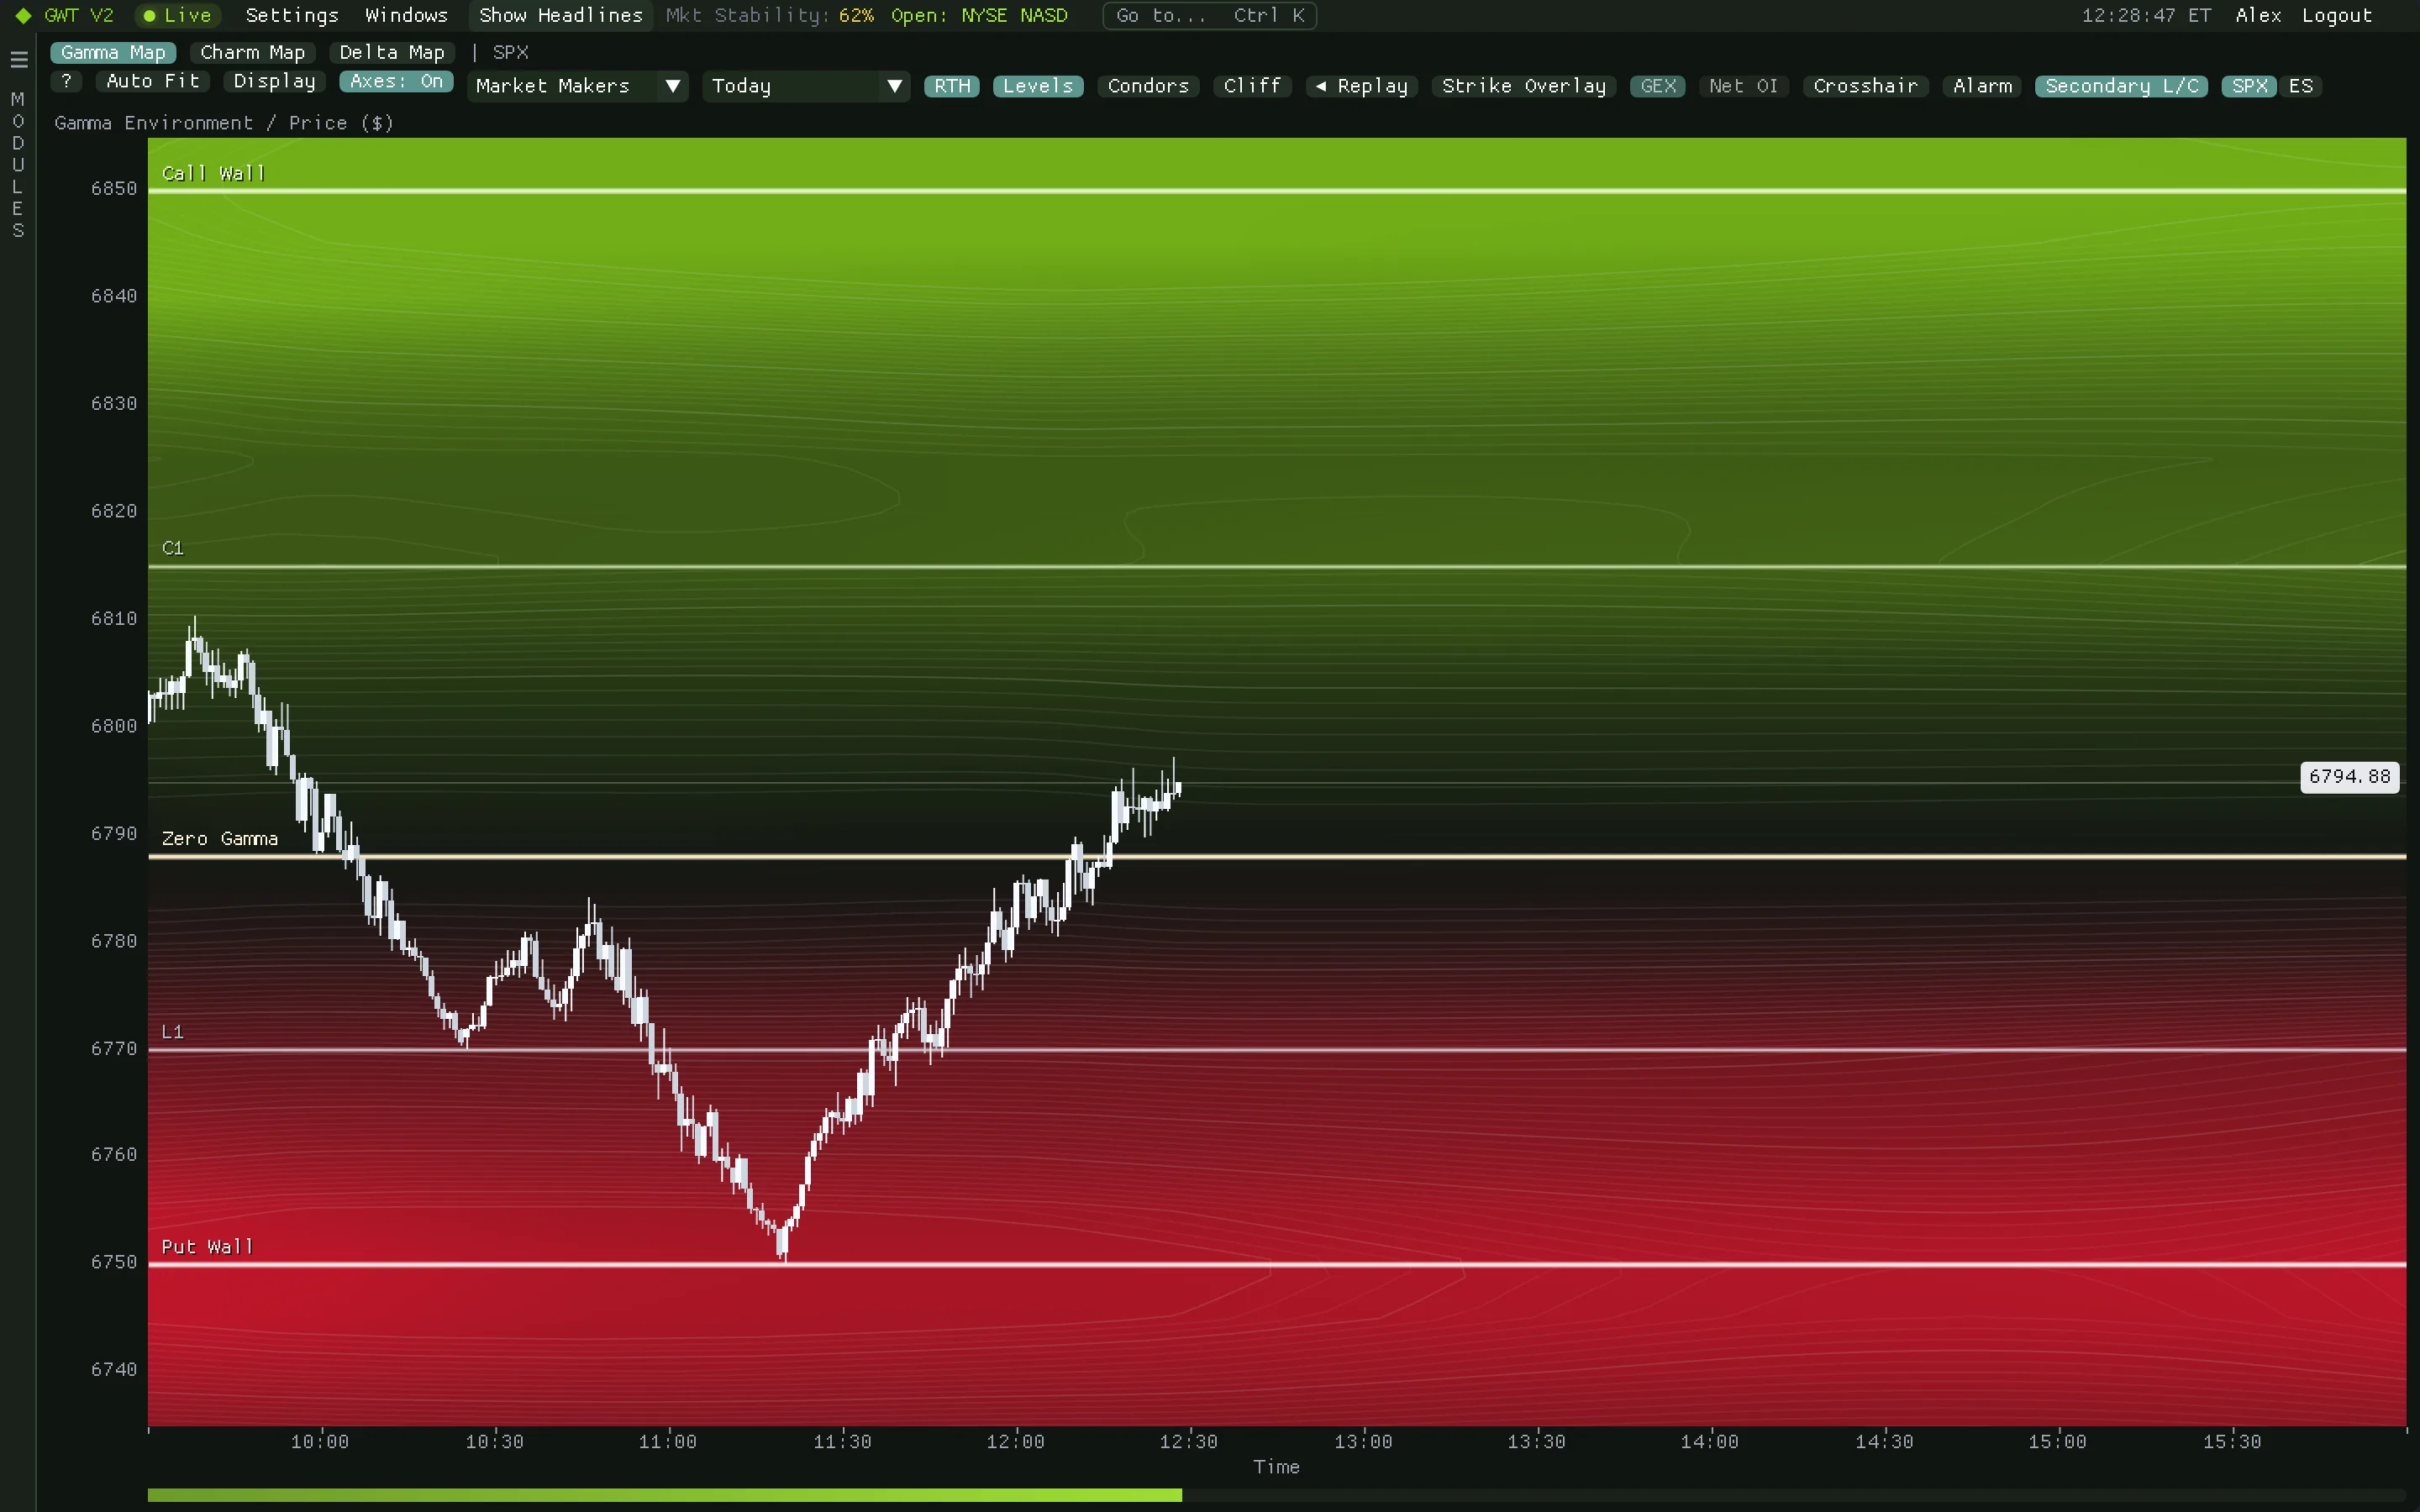Click the 15:30 time axis marker
The height and width of the screenshot is (1512, 2420).
pos(2232,1442)
